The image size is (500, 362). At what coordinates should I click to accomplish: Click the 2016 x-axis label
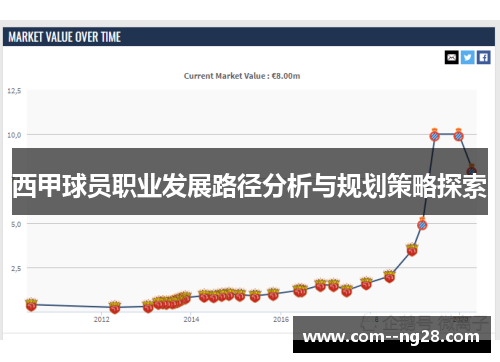[281, 319]
